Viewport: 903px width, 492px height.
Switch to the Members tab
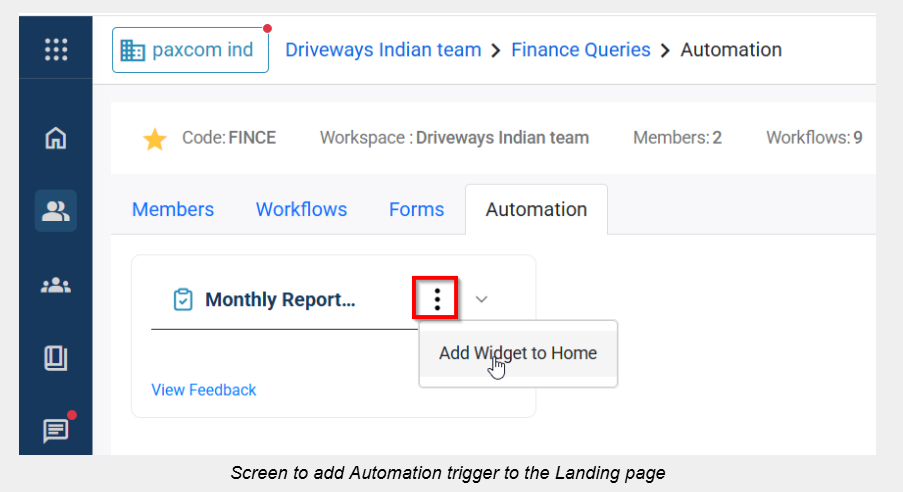[x=173, y=209]
